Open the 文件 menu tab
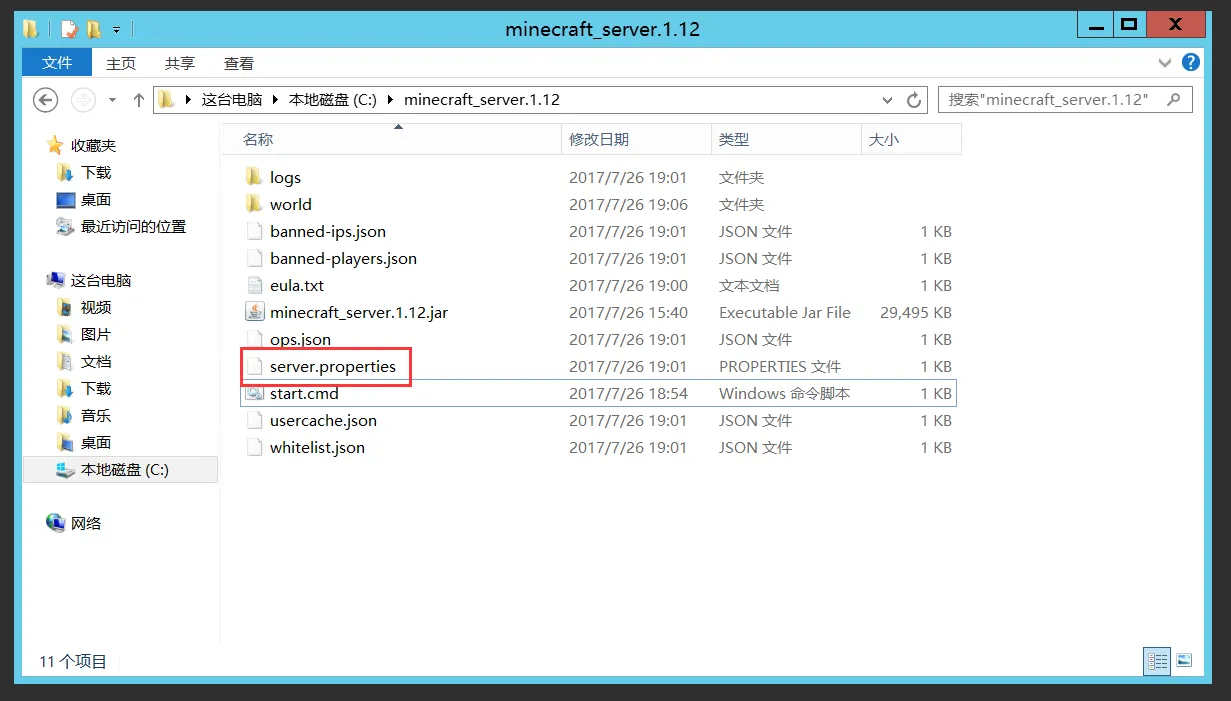The width and height of the screenshot is (1231, 701). click(57, 63)
